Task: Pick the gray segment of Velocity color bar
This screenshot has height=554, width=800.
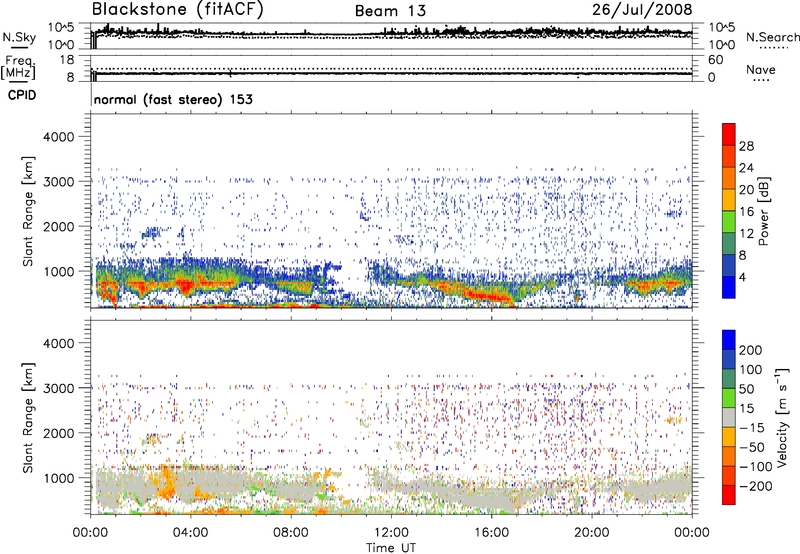Action: [x=729, y=417]
